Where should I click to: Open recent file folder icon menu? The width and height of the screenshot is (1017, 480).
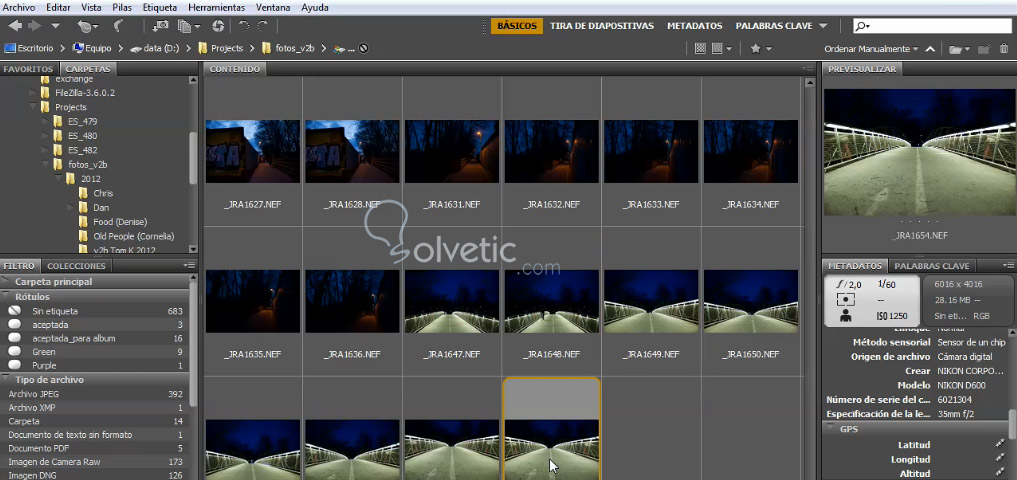click(x=959, y=49)
